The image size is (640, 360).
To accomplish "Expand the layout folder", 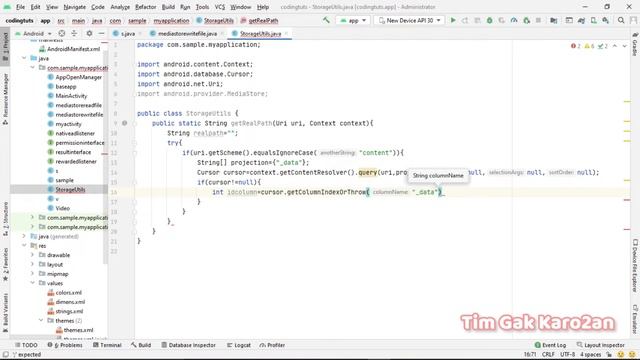I will coord(32,264).
